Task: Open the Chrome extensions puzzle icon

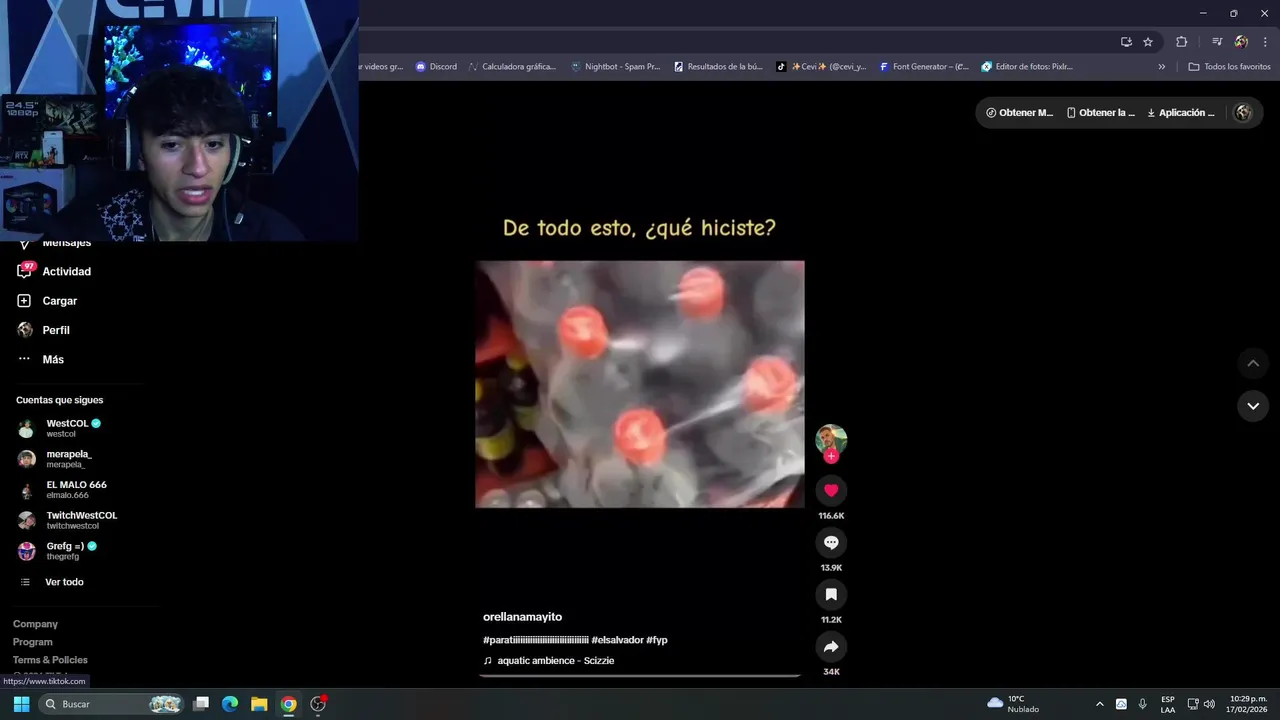Action: pos(1182,42)
